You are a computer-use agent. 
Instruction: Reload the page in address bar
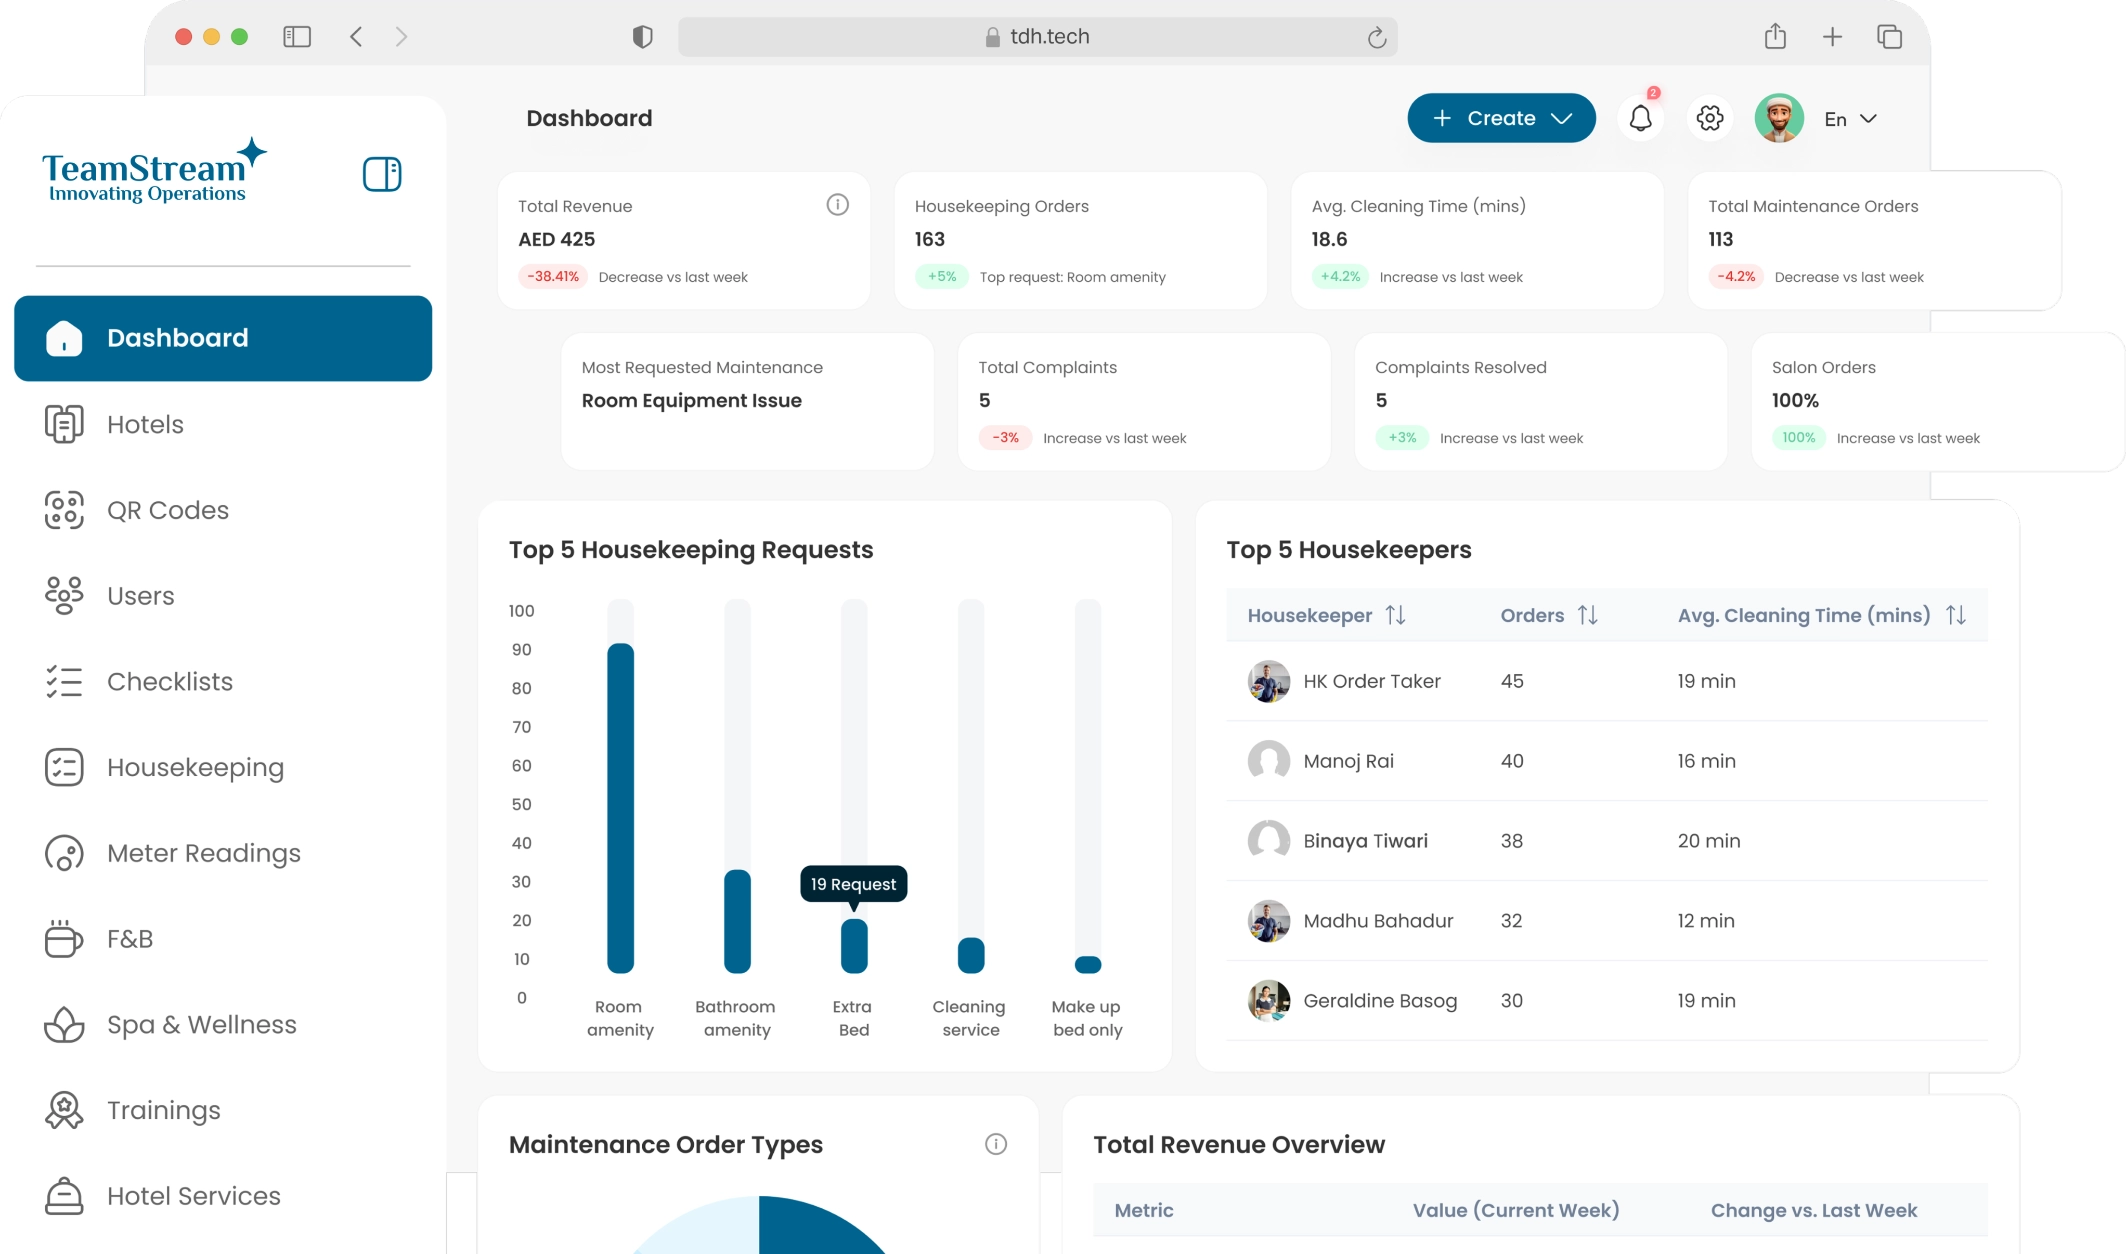[1377, 38]
